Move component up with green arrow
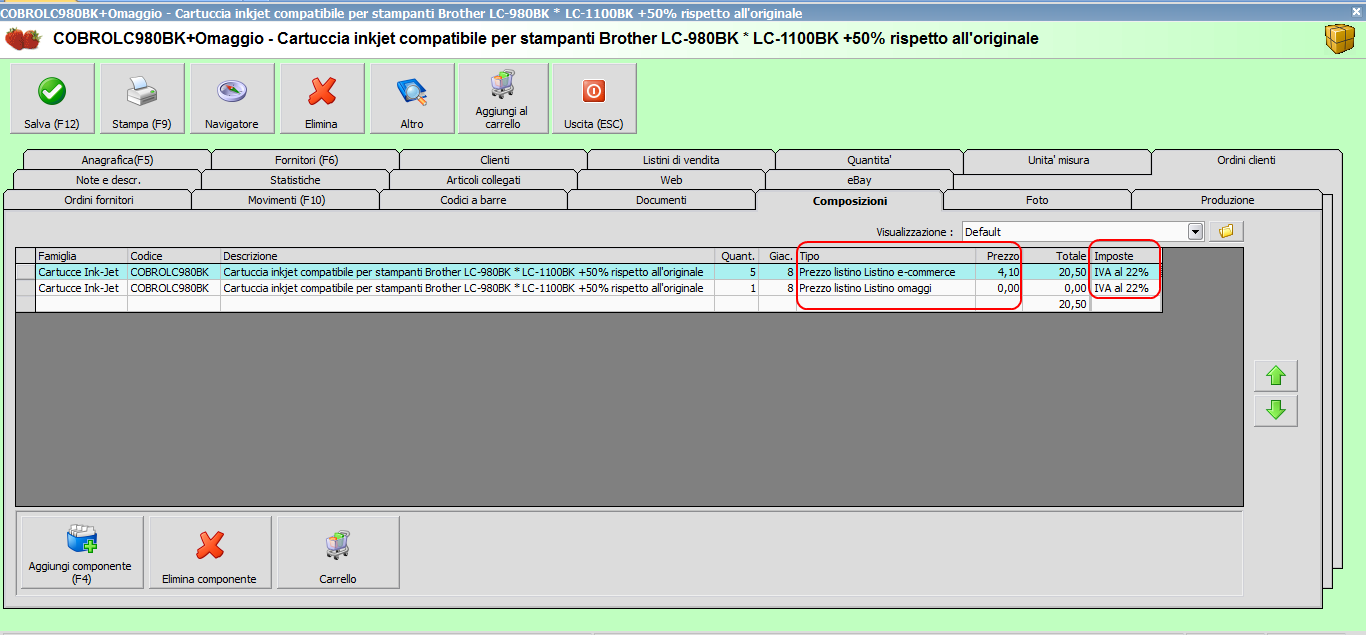1366x635 pixels. (x=1276, y=376)
